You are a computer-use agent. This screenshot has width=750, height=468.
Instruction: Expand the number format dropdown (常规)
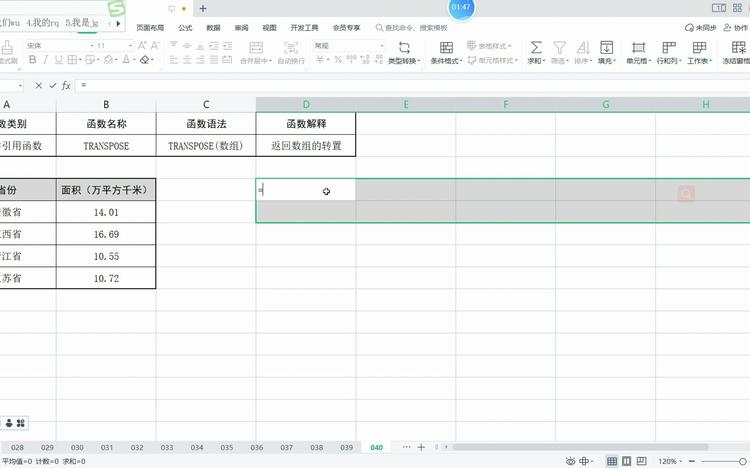(x=382, y=45)
